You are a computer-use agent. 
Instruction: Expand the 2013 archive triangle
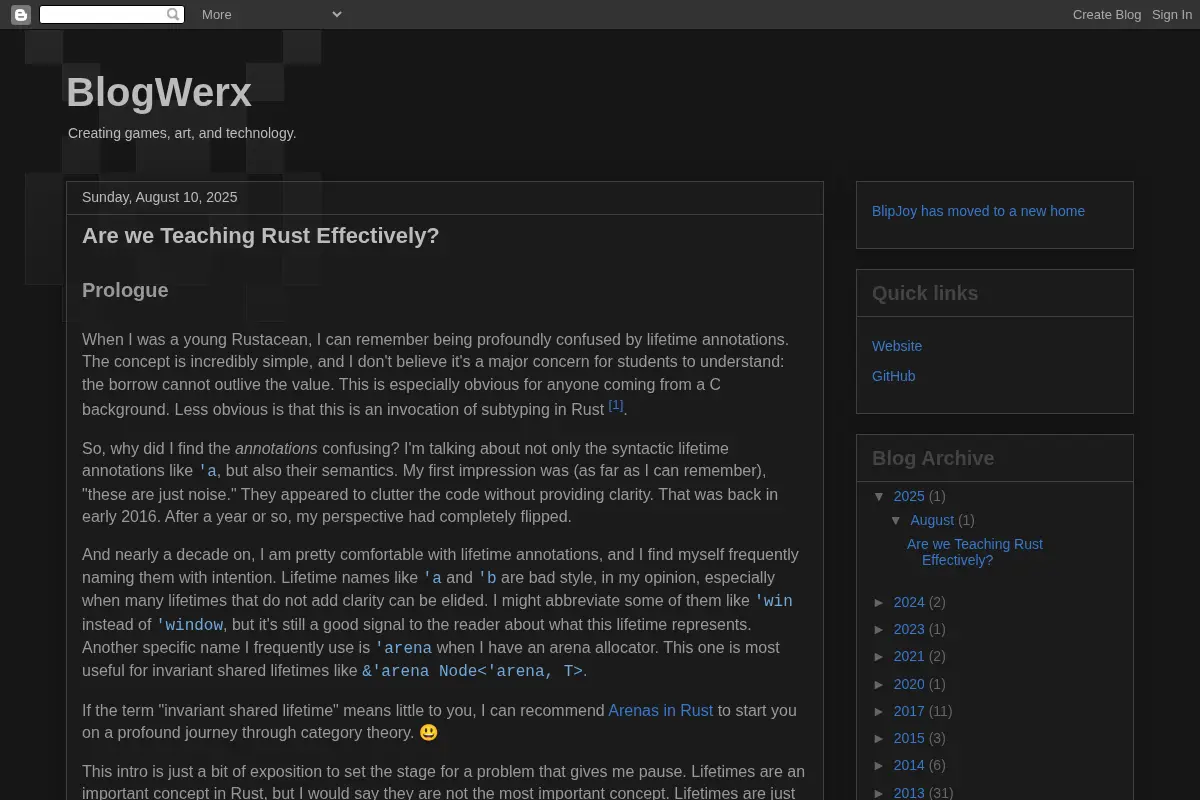coord(880,793)
